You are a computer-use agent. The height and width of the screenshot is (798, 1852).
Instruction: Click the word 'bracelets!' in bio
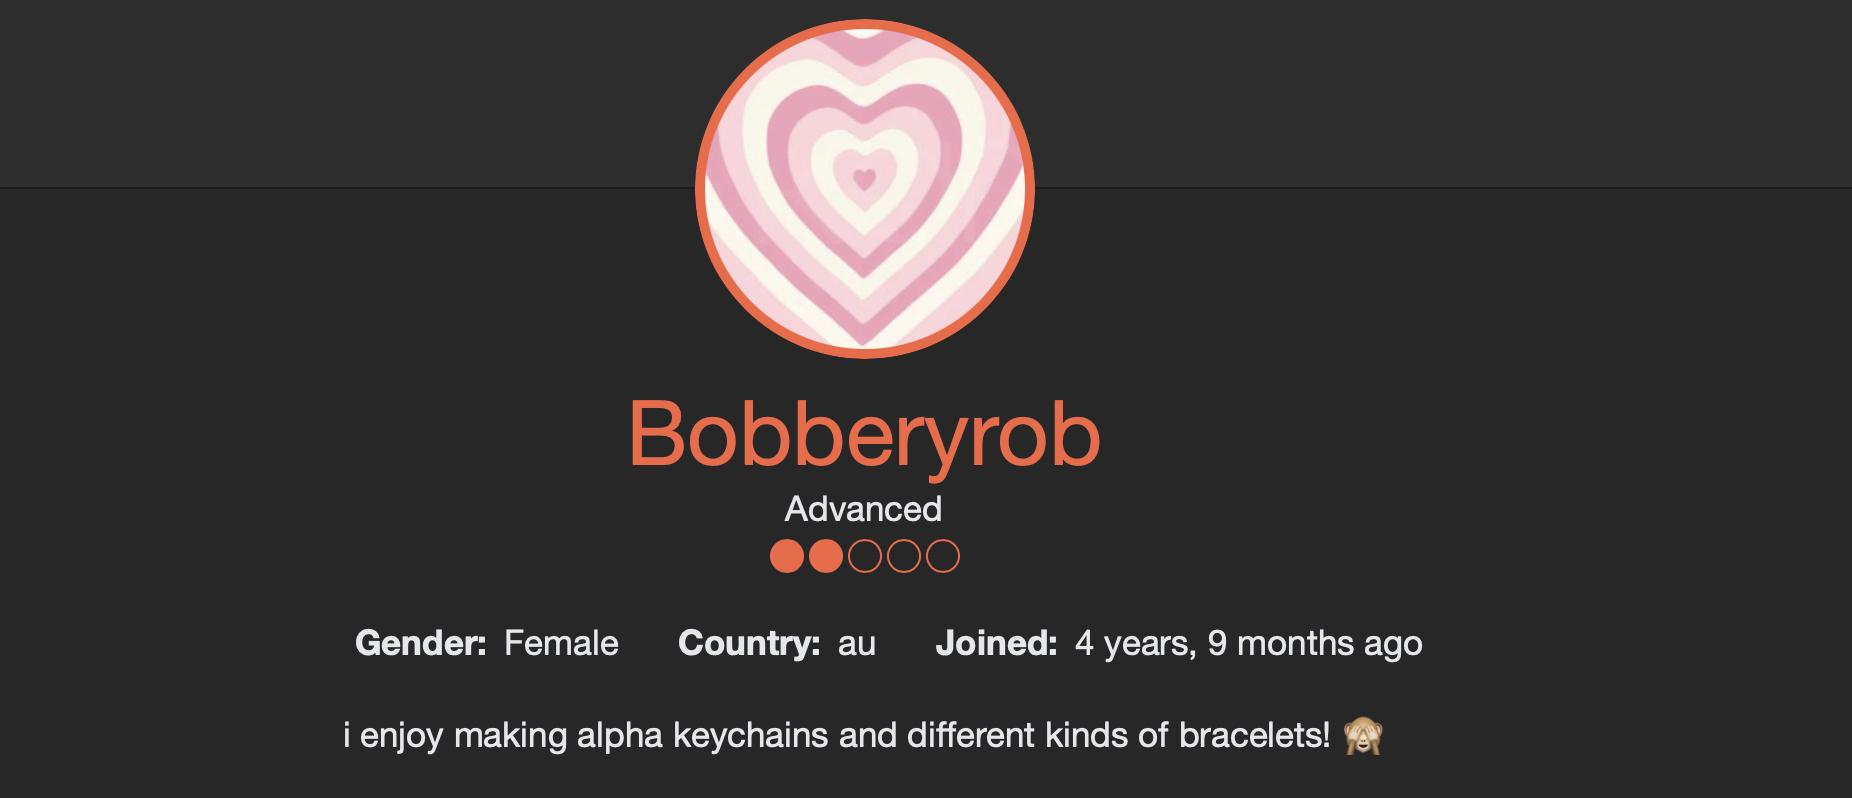point(1254,736)
